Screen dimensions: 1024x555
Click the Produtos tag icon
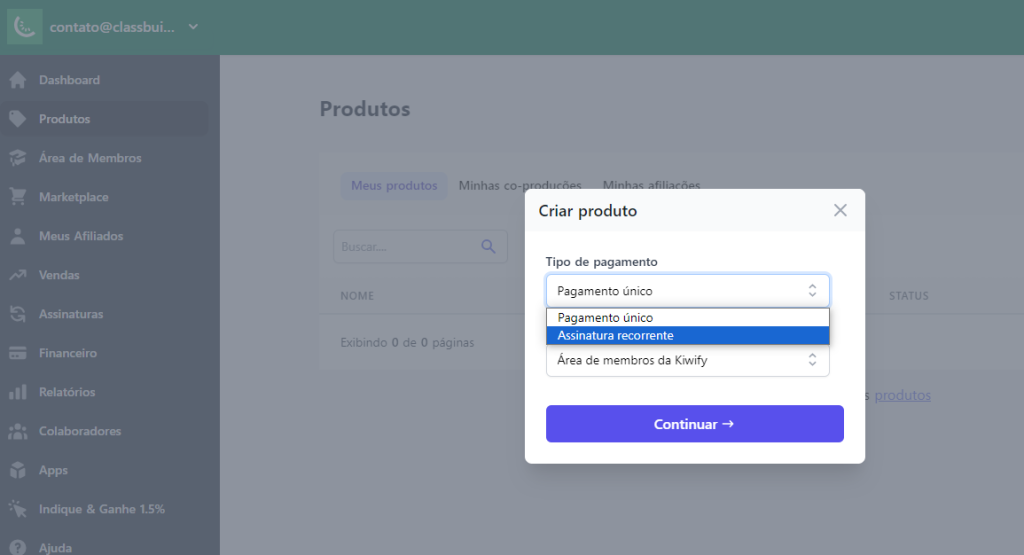click(x=18, y=119)
